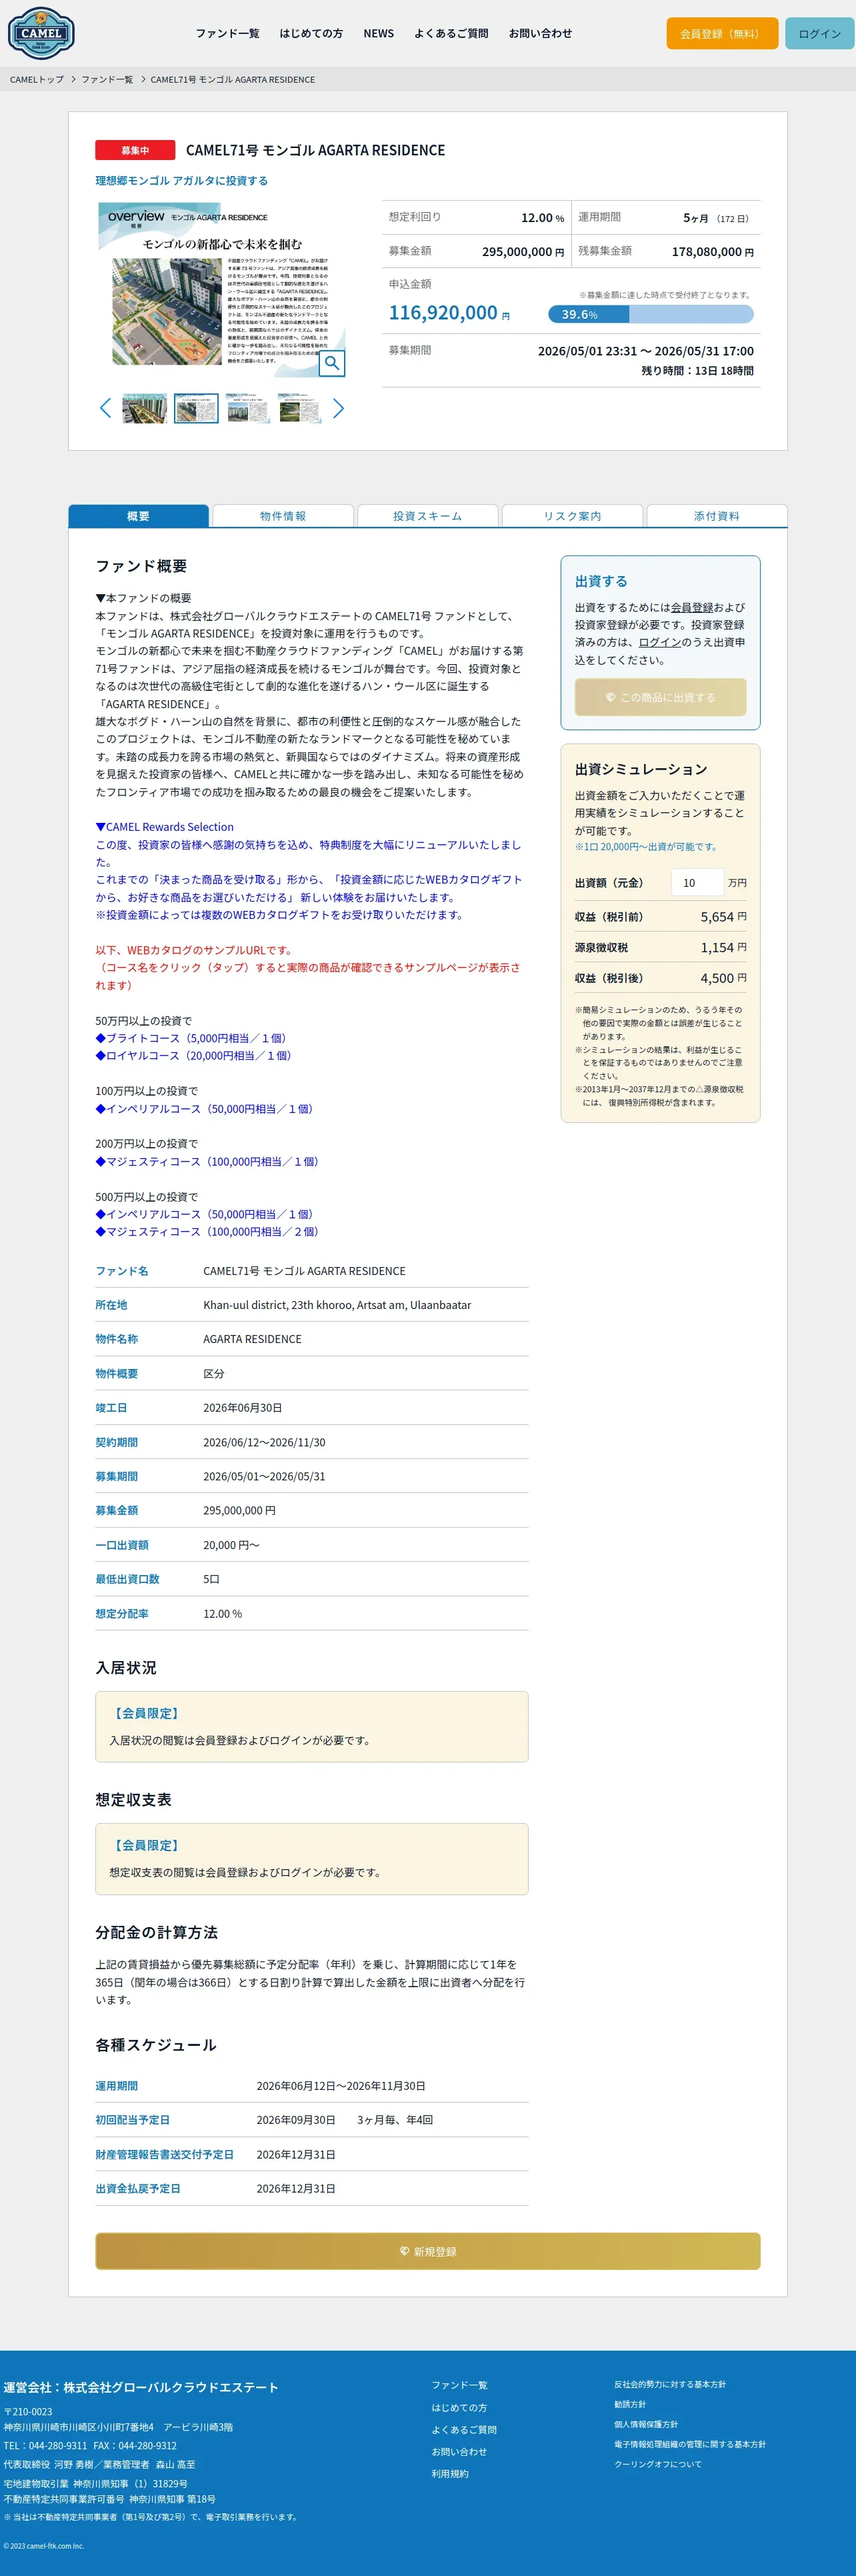
Task: Select the first carousel thumbnail of apartment buildings
Action: coord(144,408)
